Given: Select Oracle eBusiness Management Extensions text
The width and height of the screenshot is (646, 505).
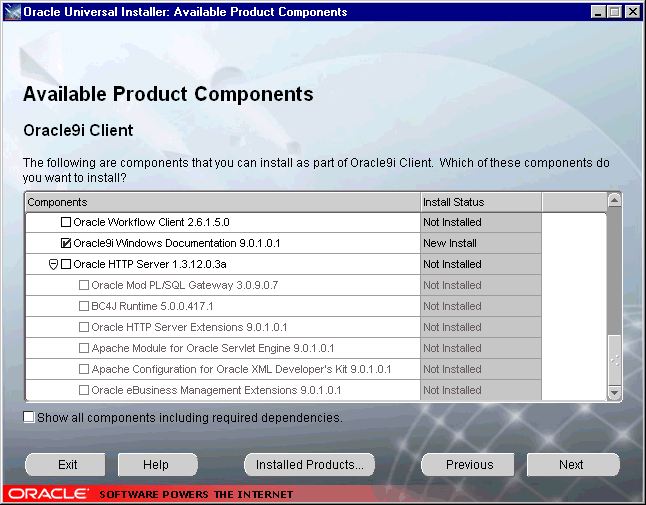Looking at the screenshot, I should point(216,390).
